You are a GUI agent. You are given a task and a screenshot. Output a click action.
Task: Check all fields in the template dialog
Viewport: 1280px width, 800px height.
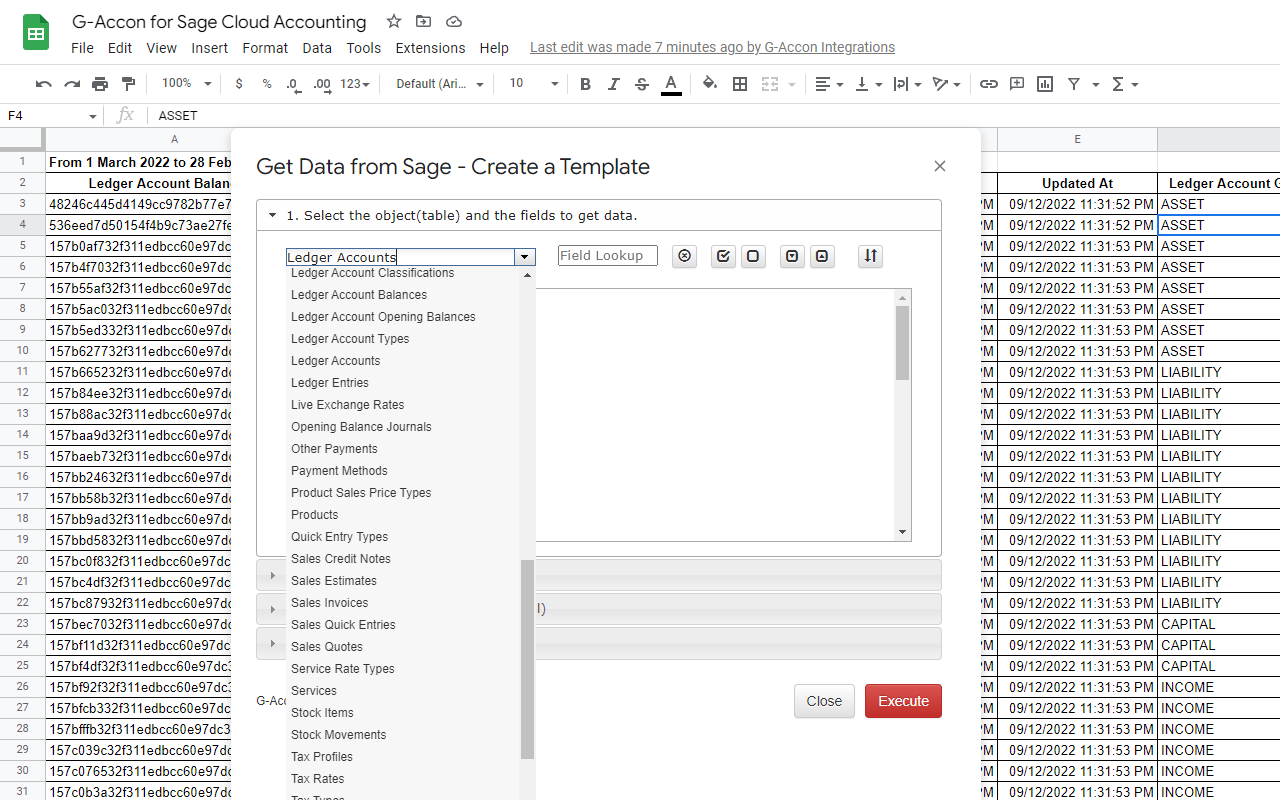[x=724, y=256]
